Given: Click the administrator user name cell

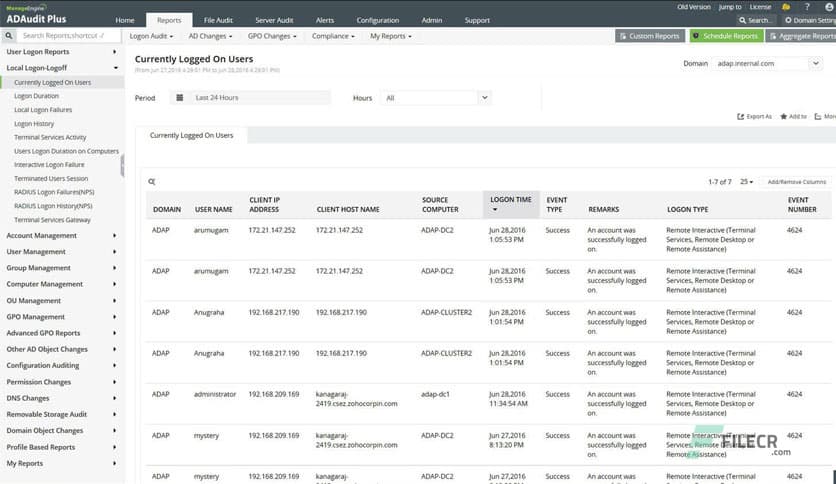Looking at the screenshot, I should [x=215, y=394].
